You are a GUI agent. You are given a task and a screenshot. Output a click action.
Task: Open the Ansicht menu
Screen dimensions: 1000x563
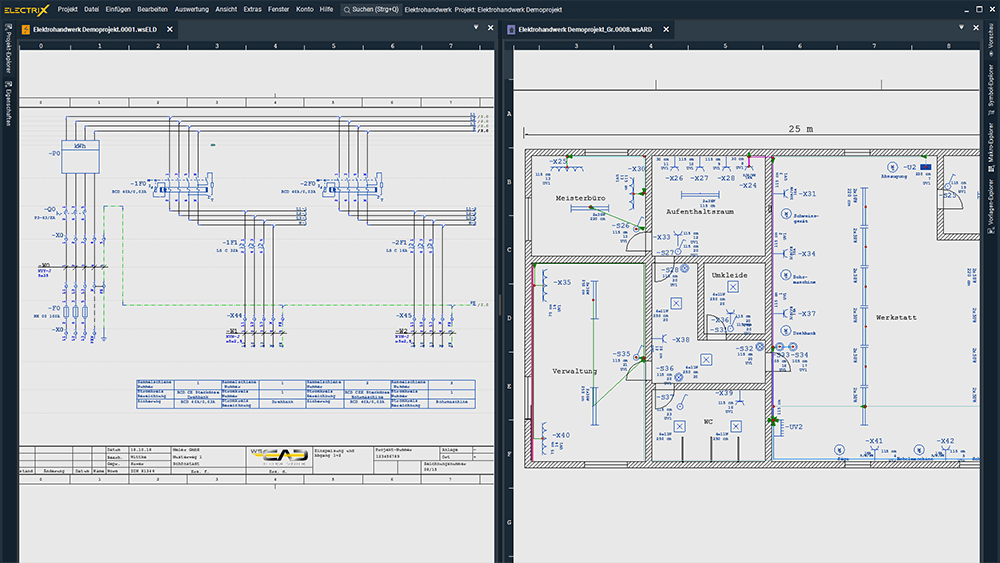coord(226,10)
